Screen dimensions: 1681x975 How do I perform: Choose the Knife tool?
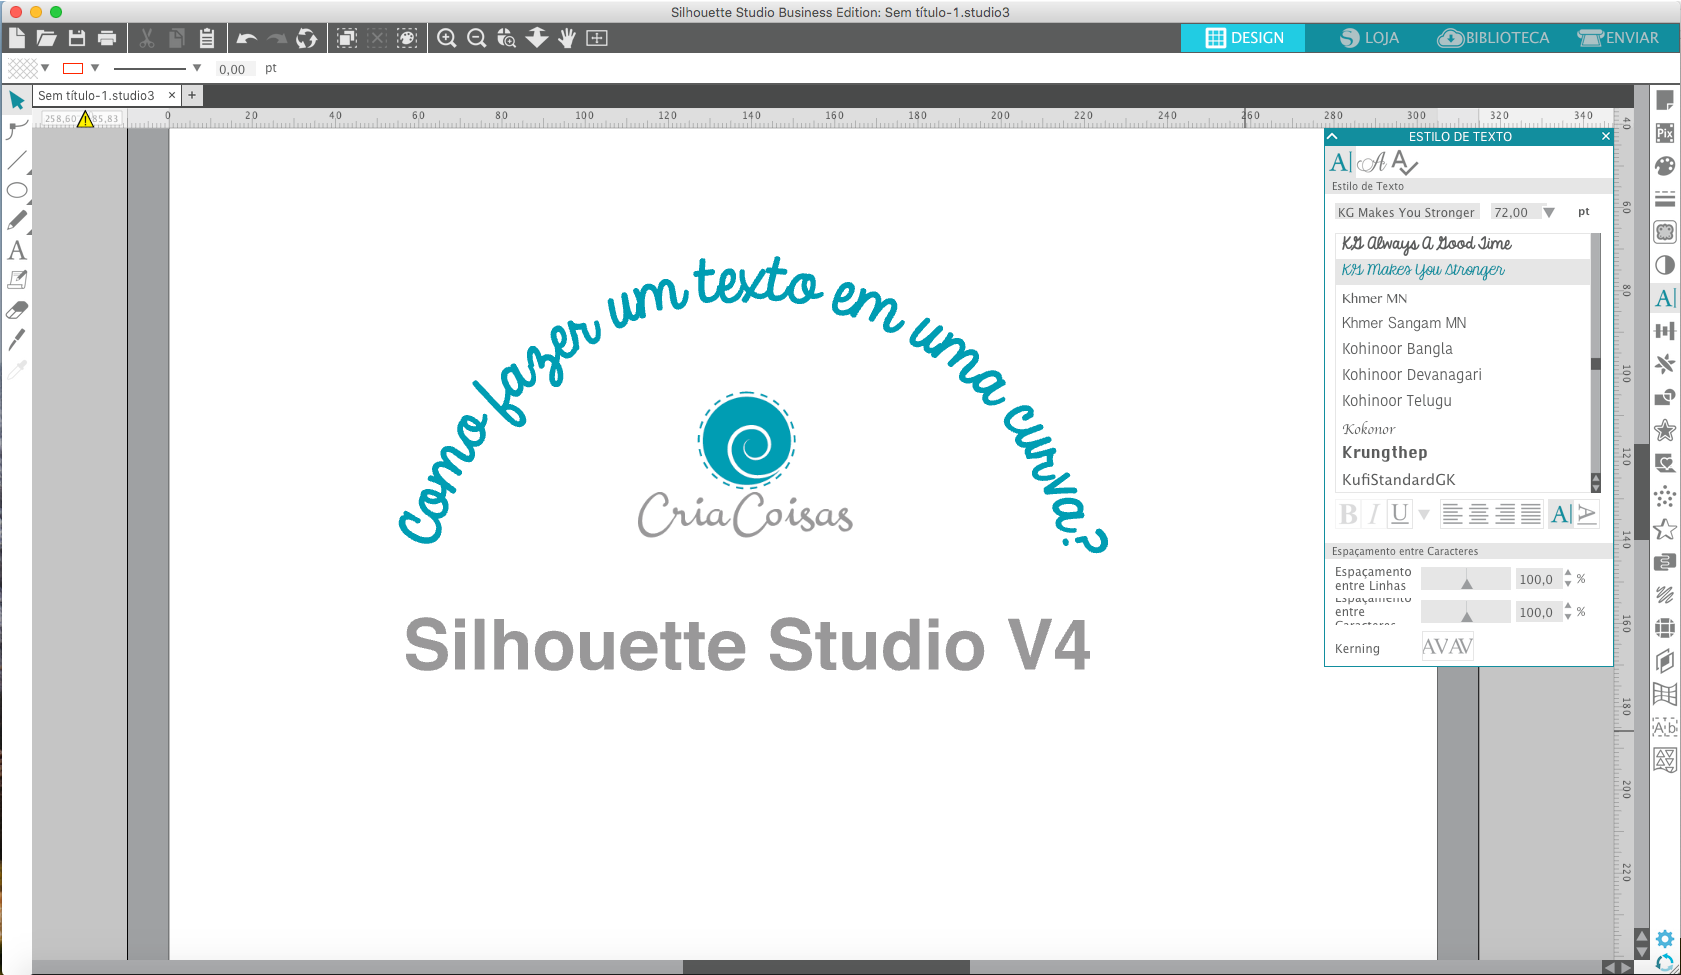point(16,340)
